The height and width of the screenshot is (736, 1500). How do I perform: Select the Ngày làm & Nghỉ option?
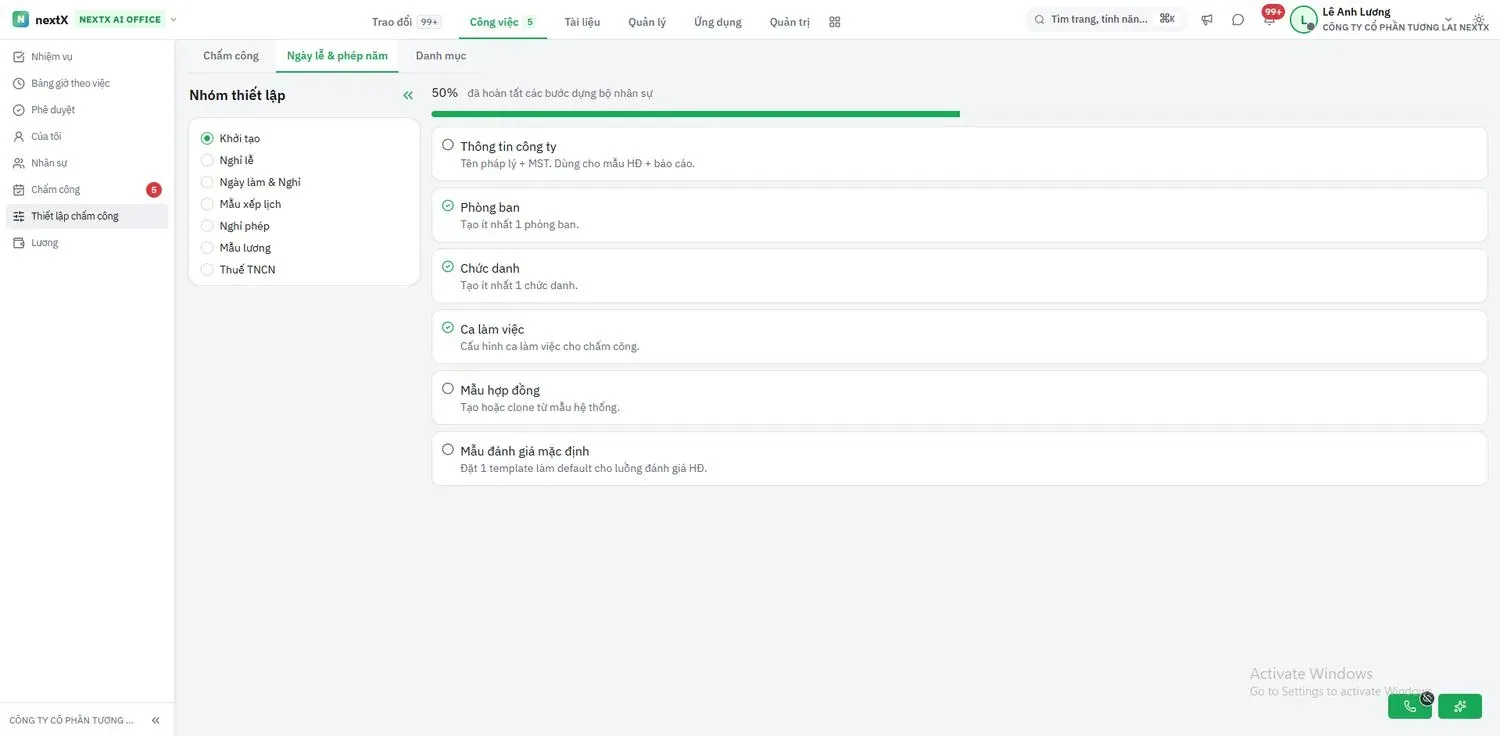pyautogui.click(x=207, y=182)
